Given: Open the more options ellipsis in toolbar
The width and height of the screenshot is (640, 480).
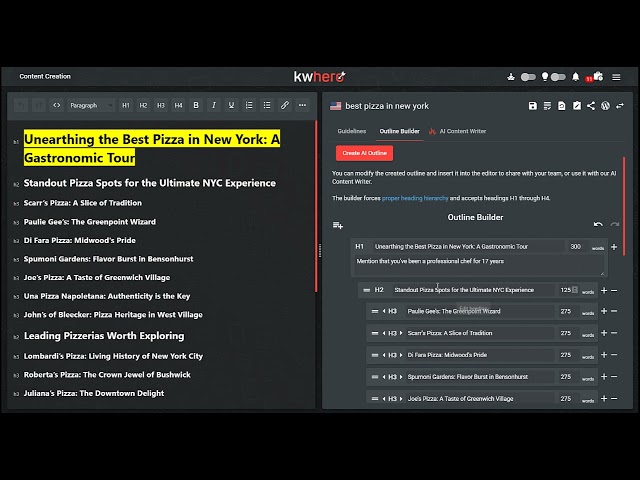Looking at the screenshot, I should 302,105.
